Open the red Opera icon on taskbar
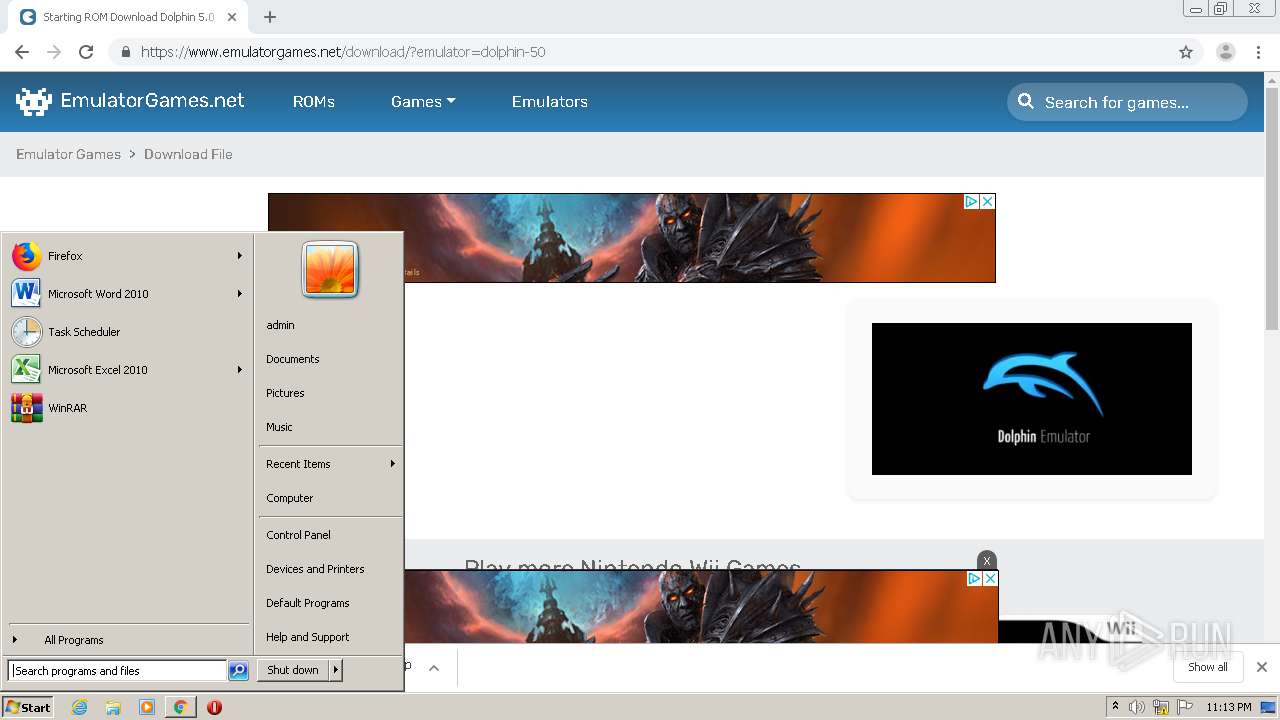Viewport: 1280px width, 720px height. pos(214,707)
